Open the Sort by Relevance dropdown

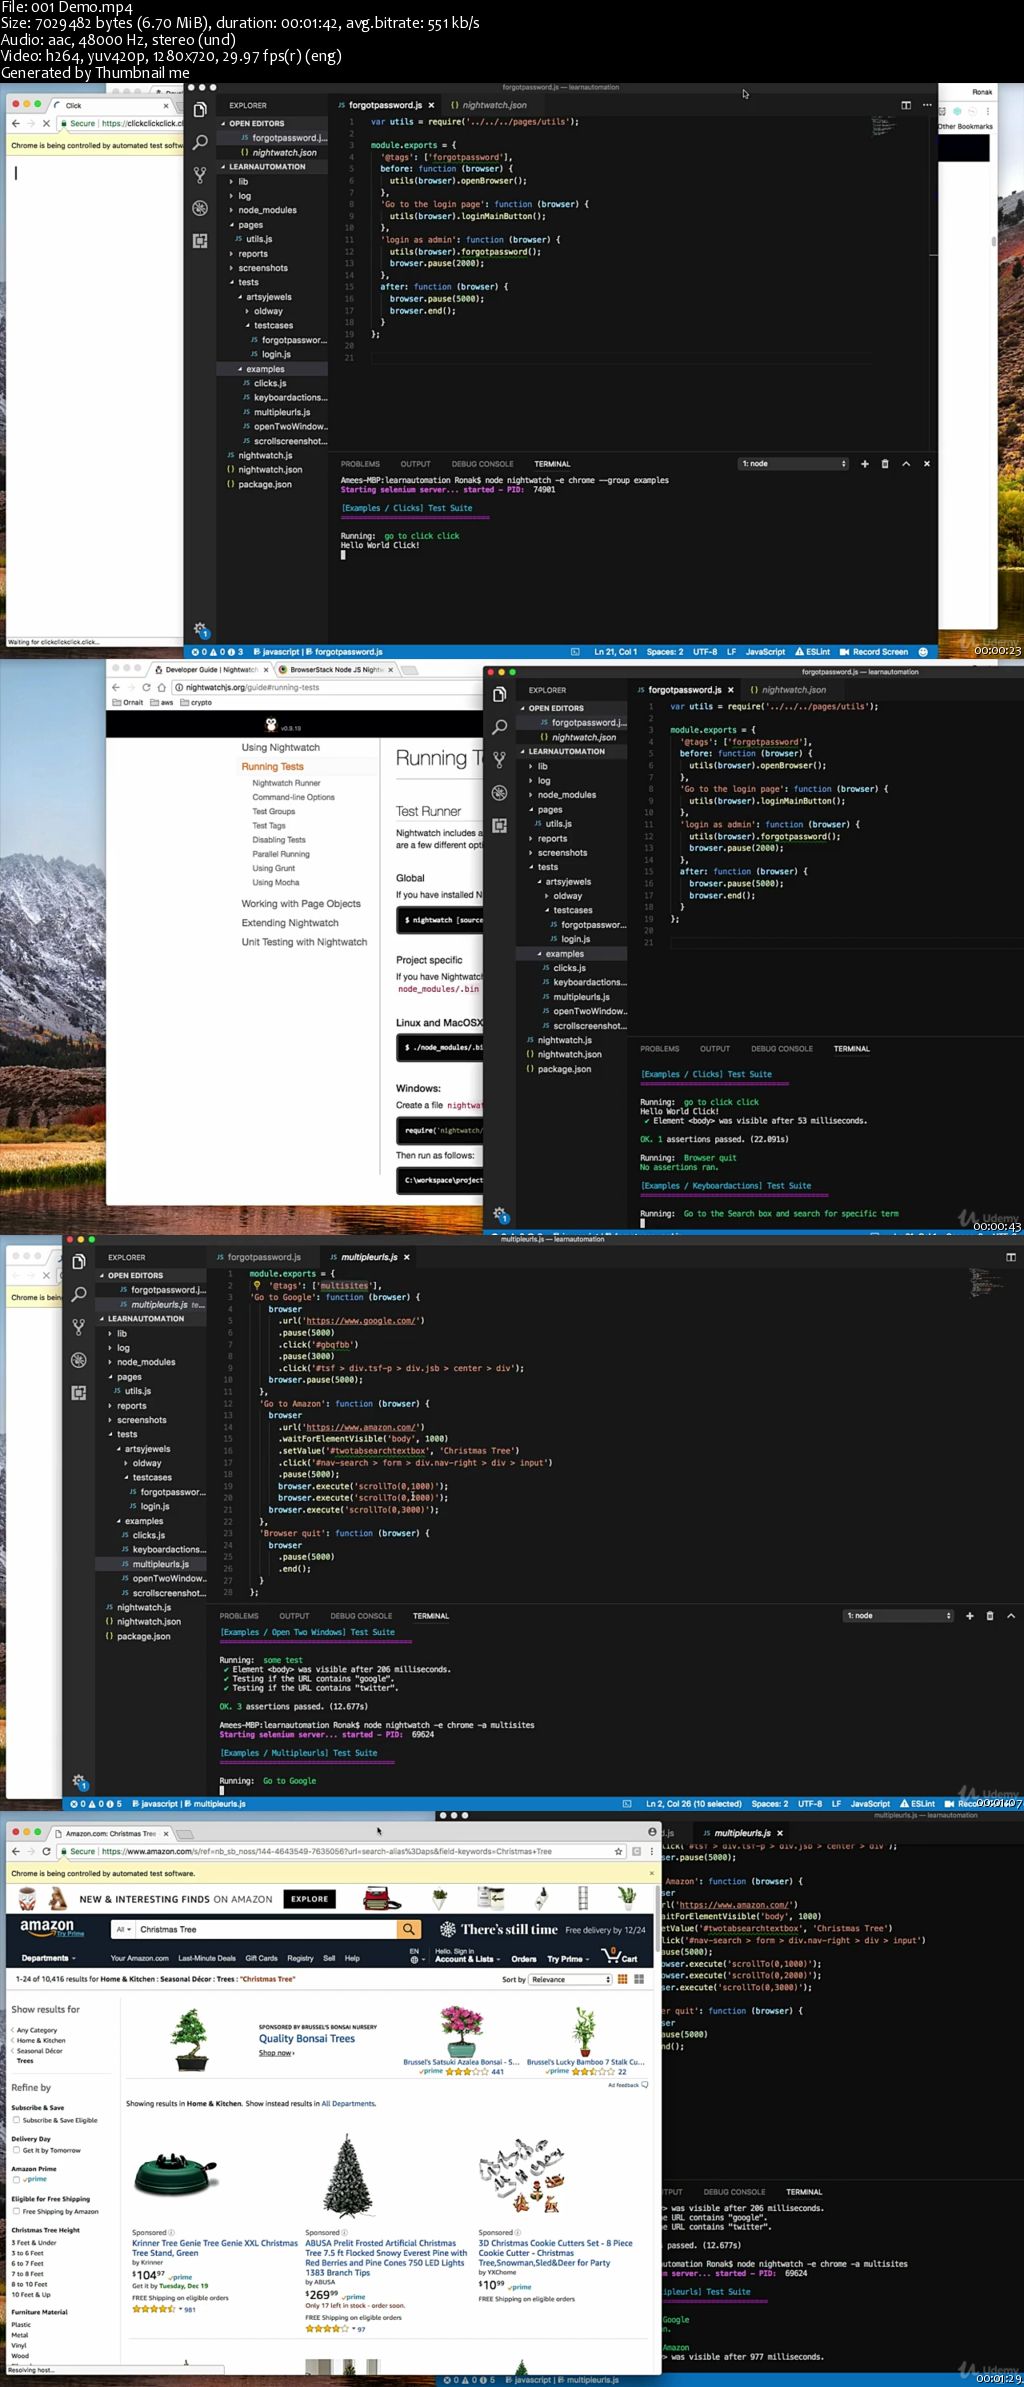[x=570, y=1979]
